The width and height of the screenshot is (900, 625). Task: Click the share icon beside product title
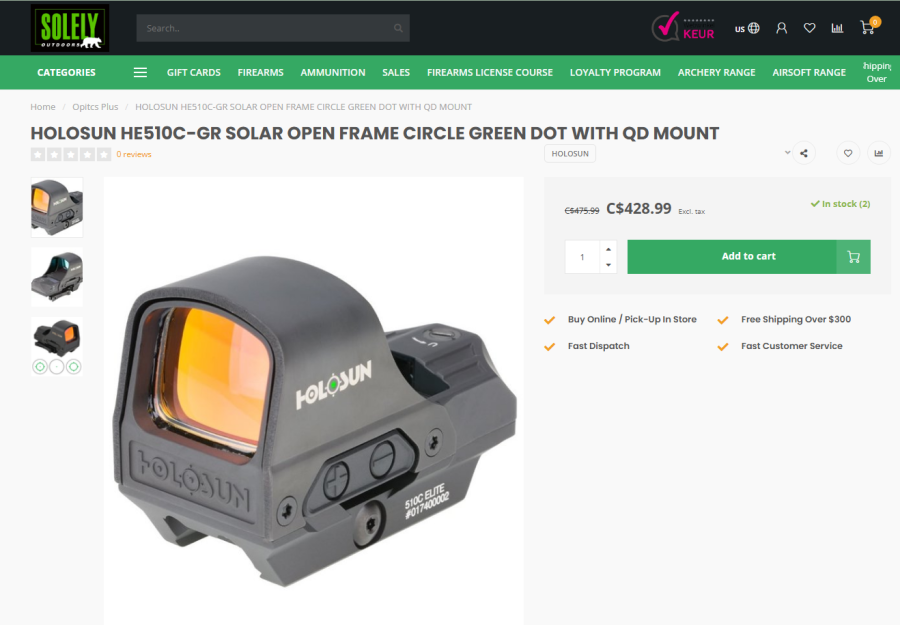point(804,153)
